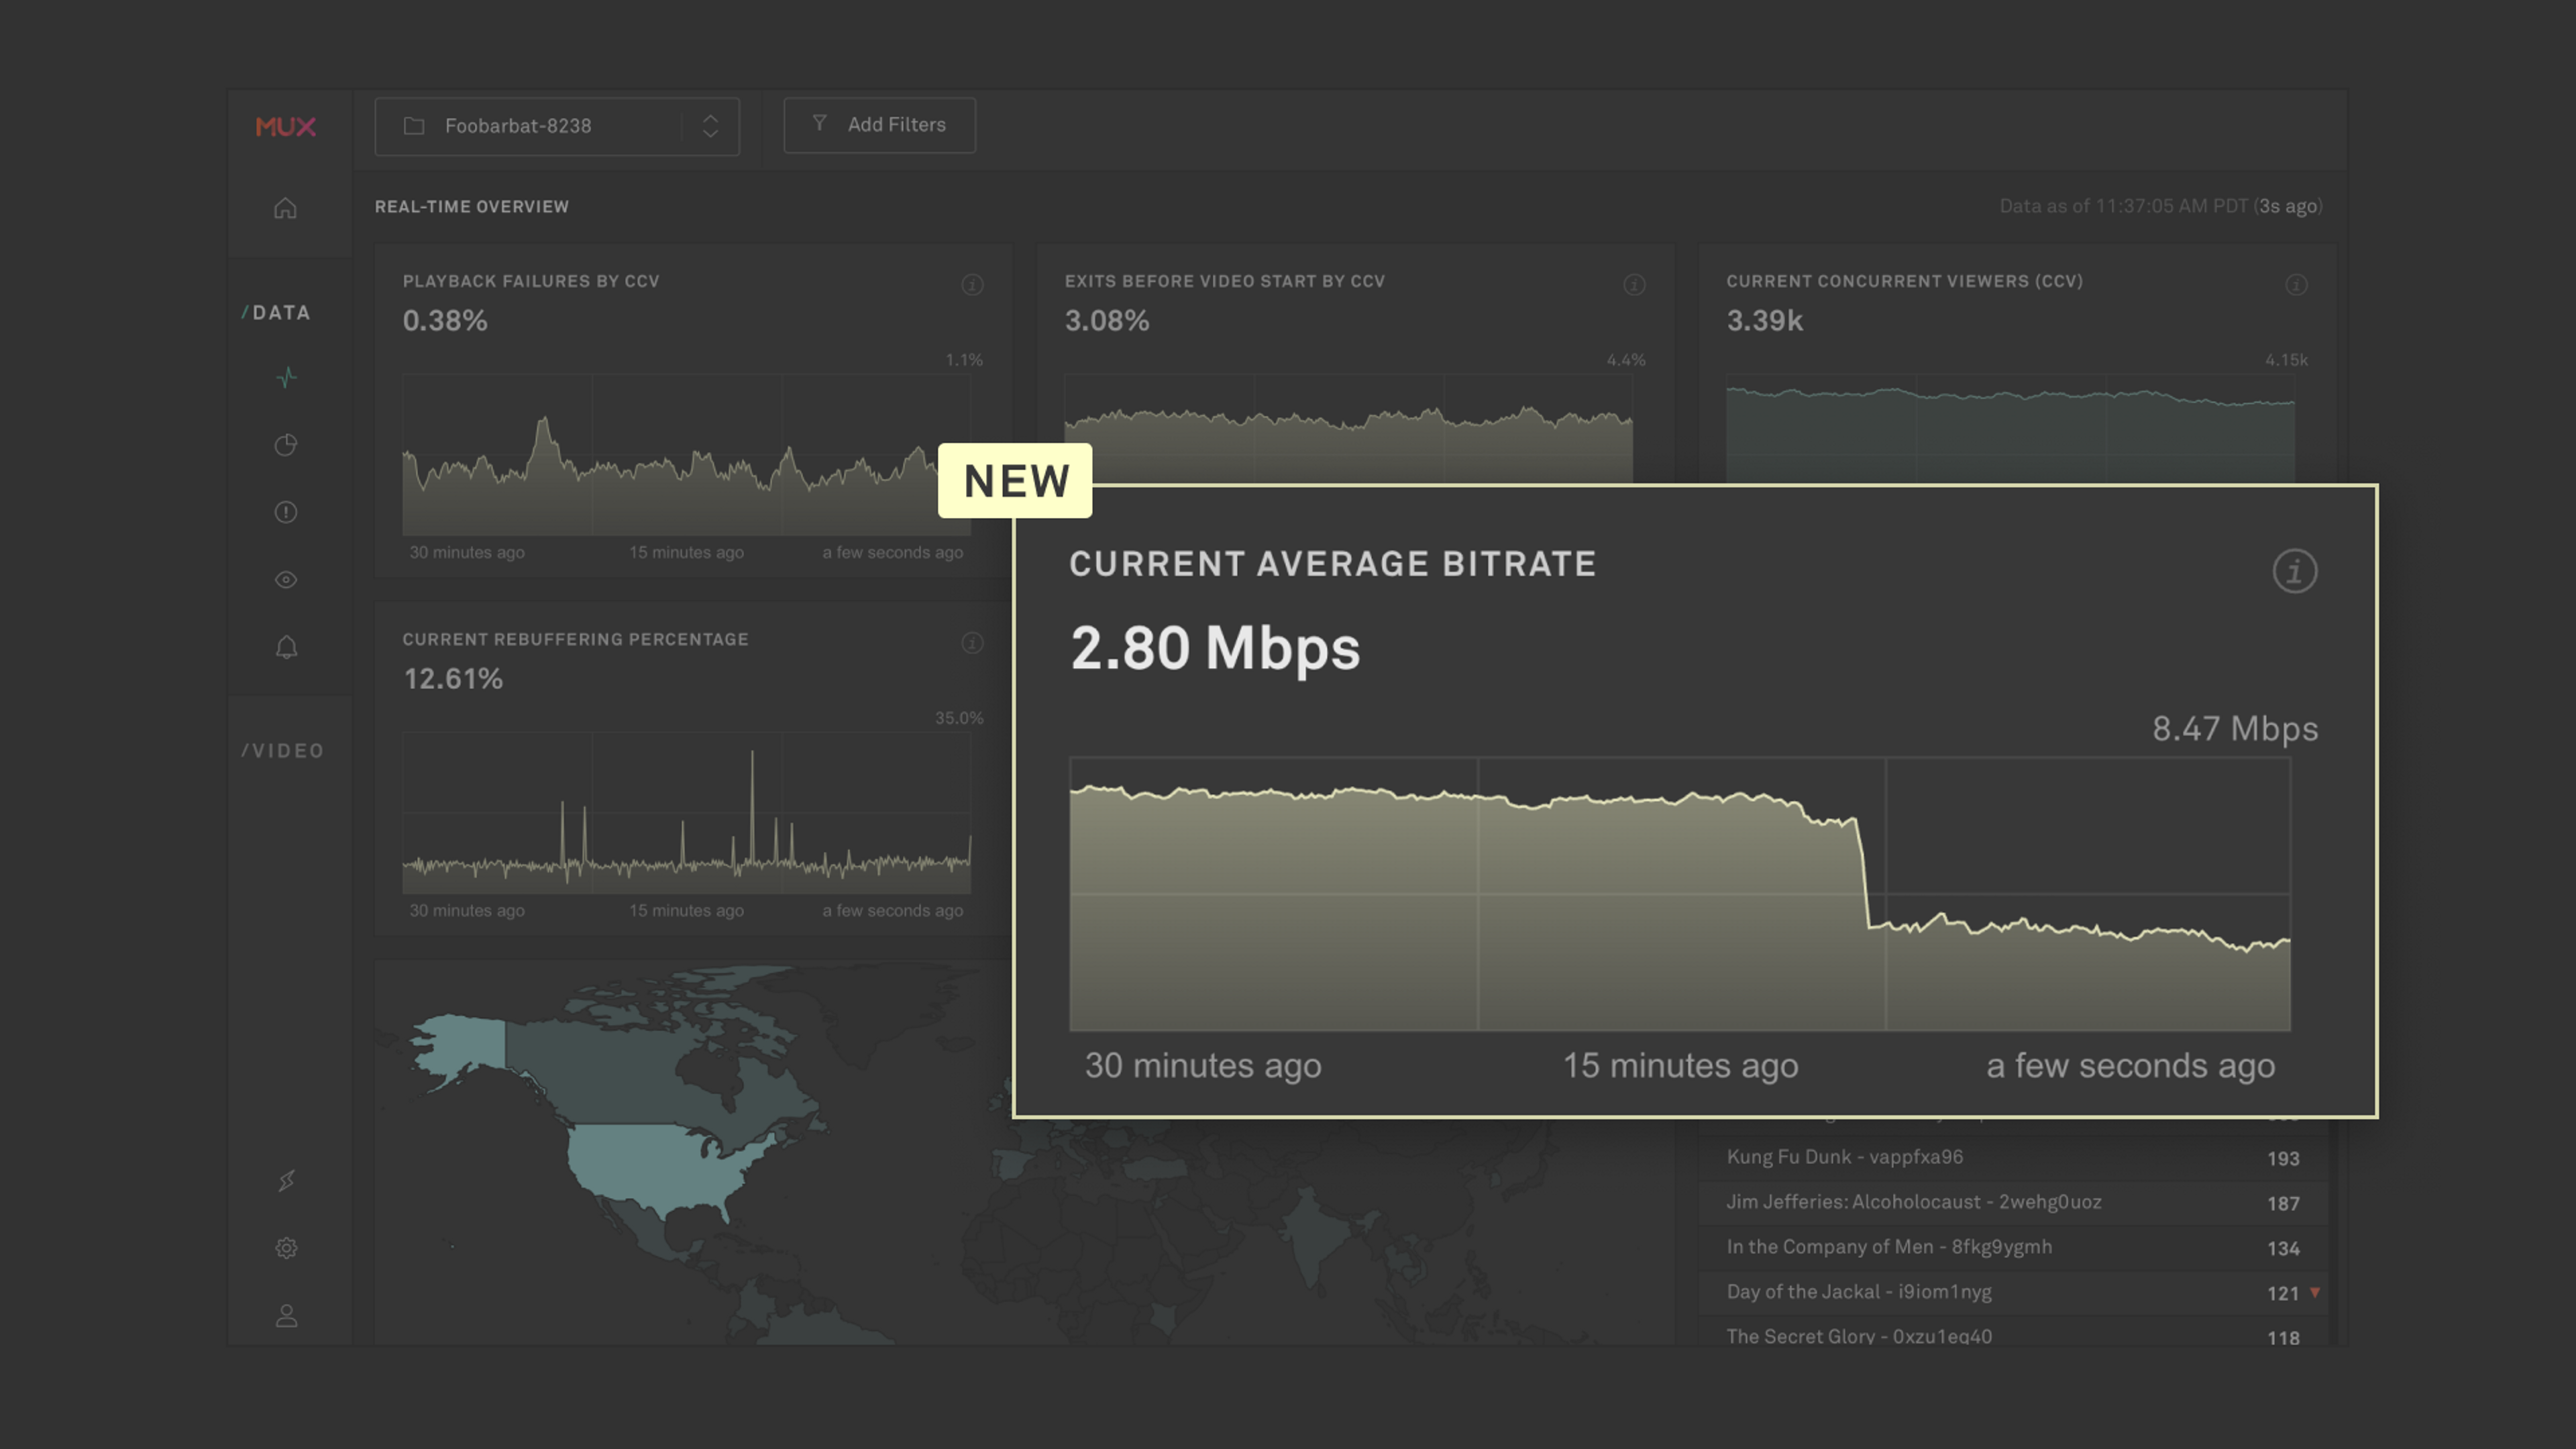Click info icon on Current Average Bitrate
Image resolution: width=2576 pixels, height=1449 pixels.
click(2294, 571)
